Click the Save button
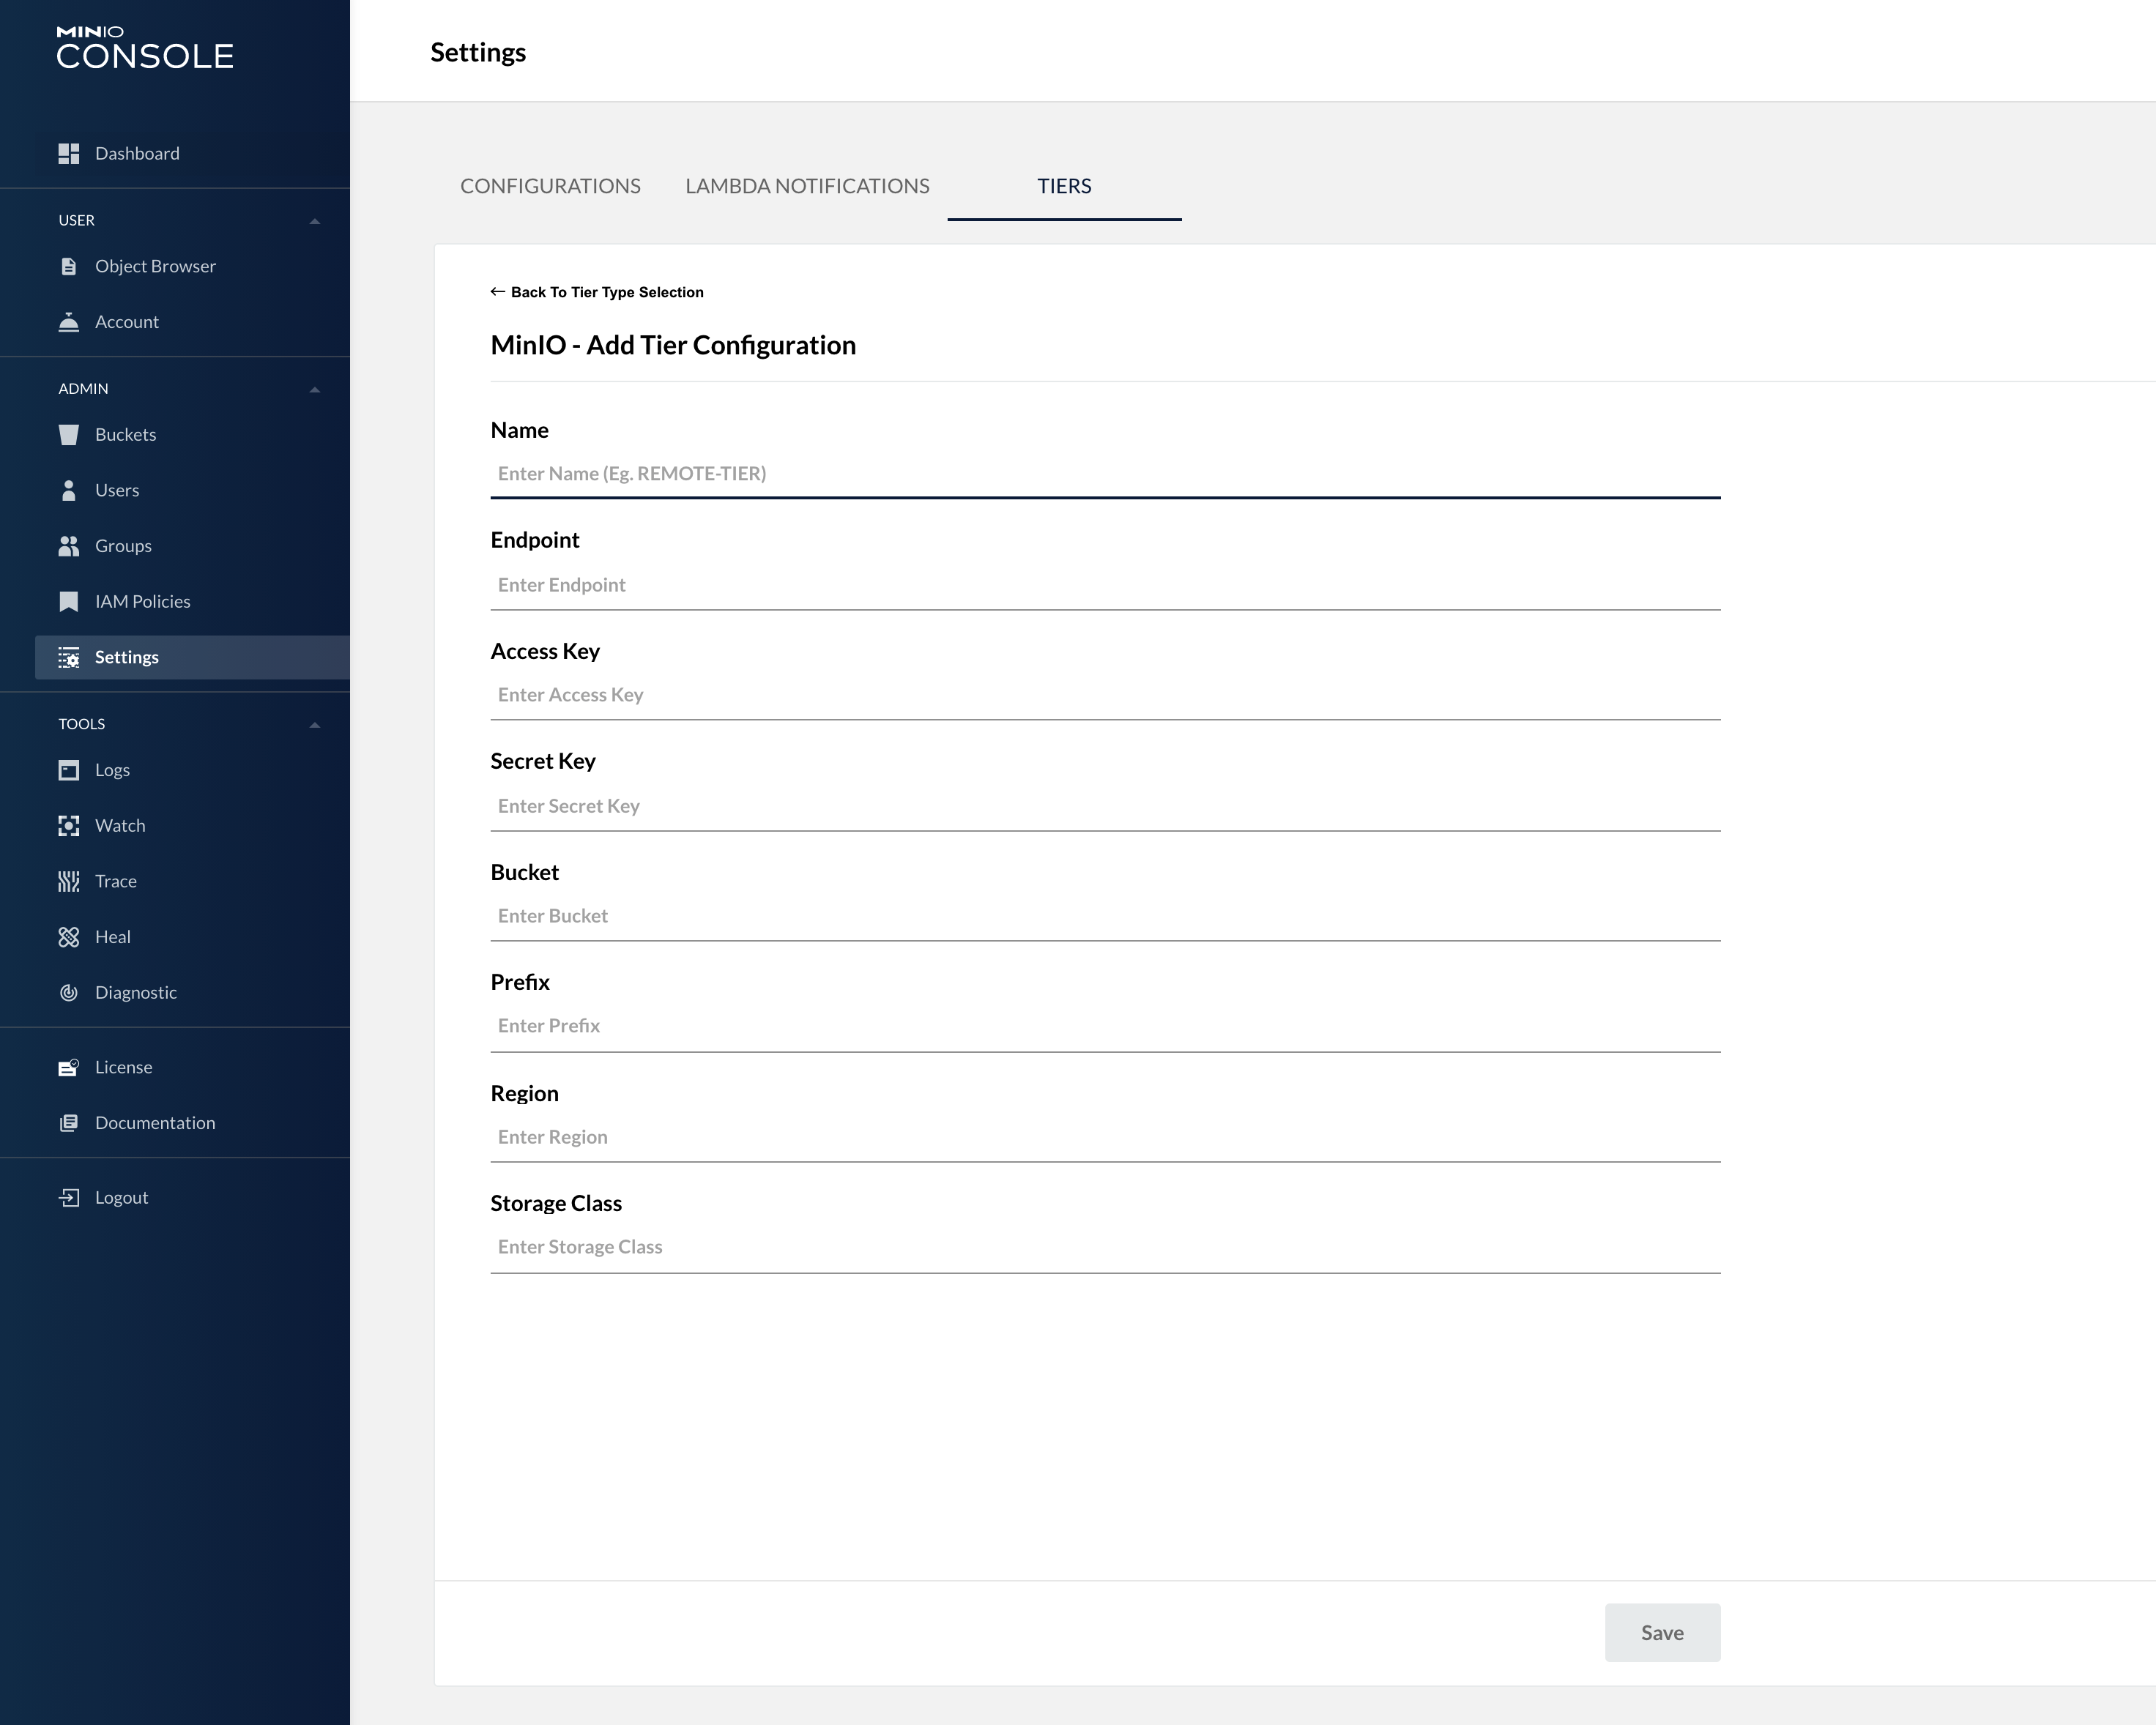2156x1725 pixels. (x=1662, y=1632)
